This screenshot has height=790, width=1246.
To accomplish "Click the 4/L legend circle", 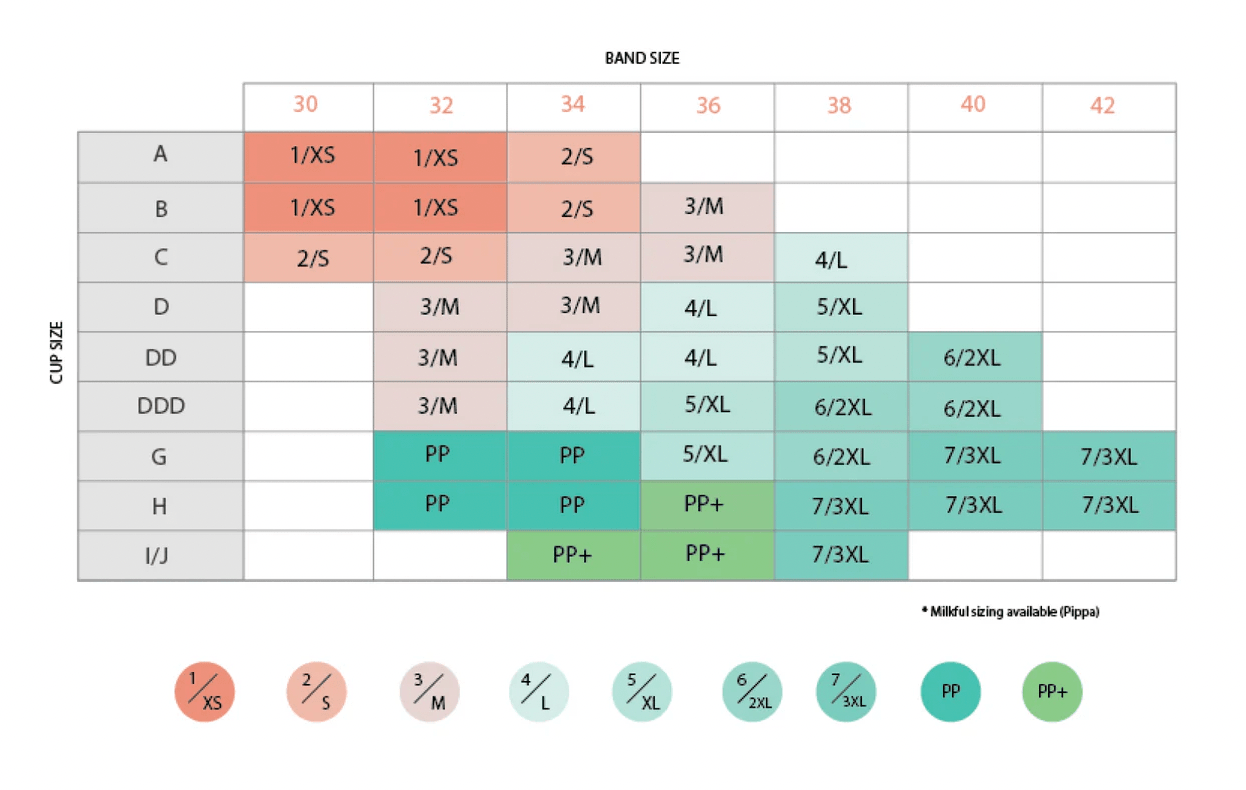I will click(538, 692).
